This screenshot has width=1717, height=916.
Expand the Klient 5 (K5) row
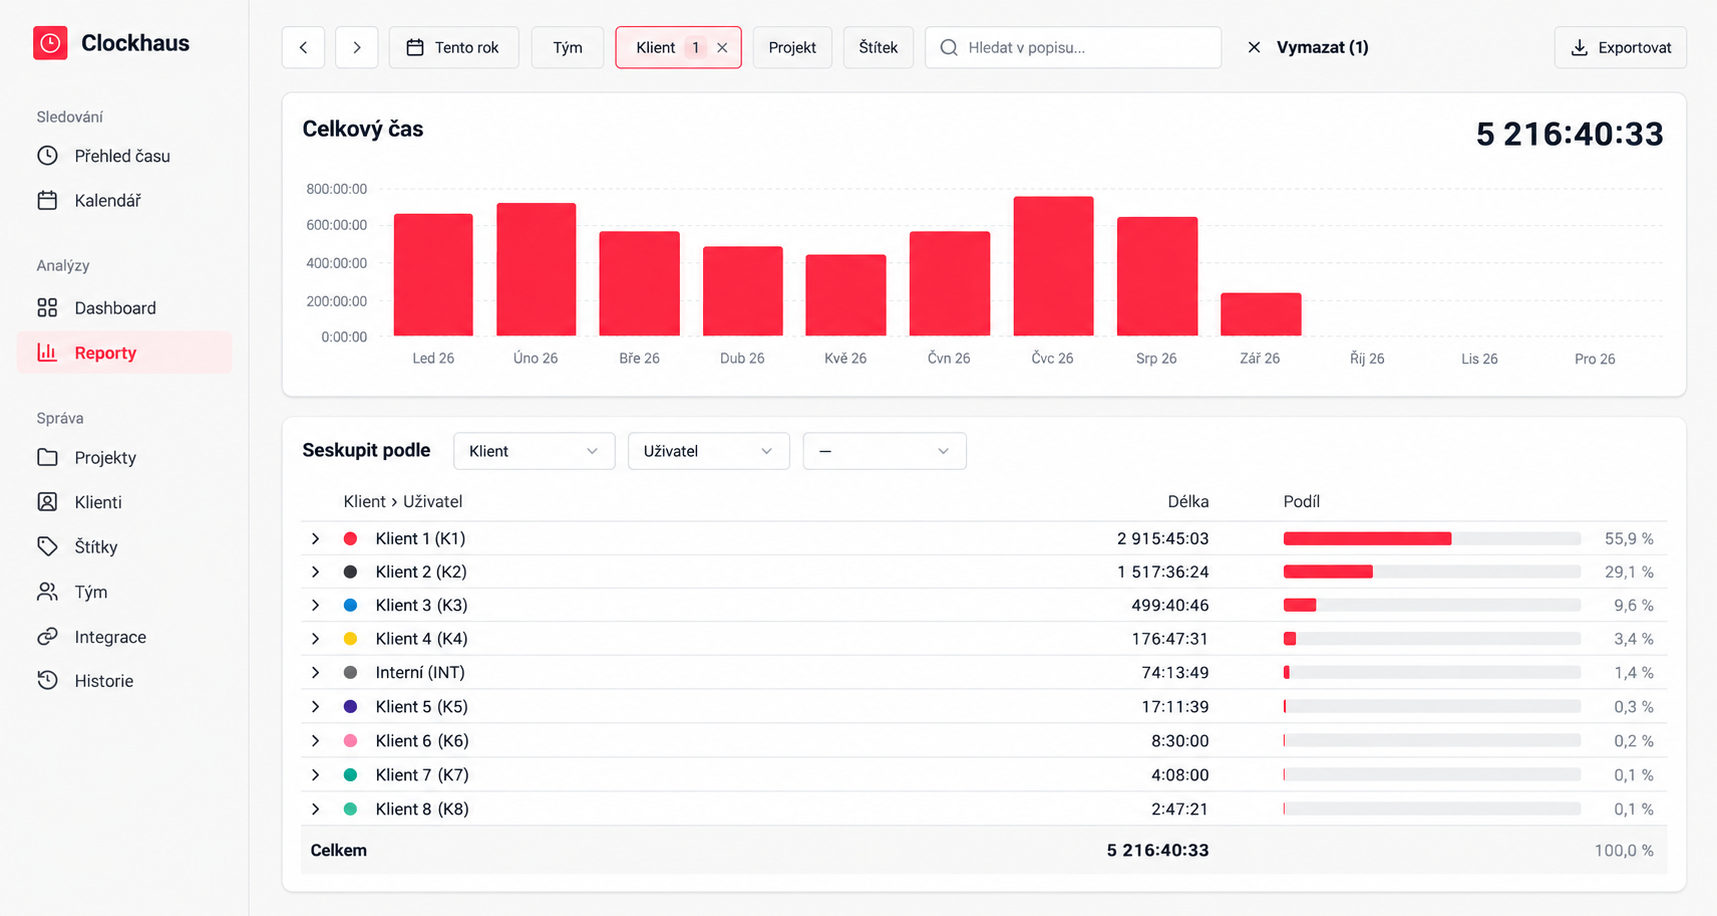(x=316, y=707)
